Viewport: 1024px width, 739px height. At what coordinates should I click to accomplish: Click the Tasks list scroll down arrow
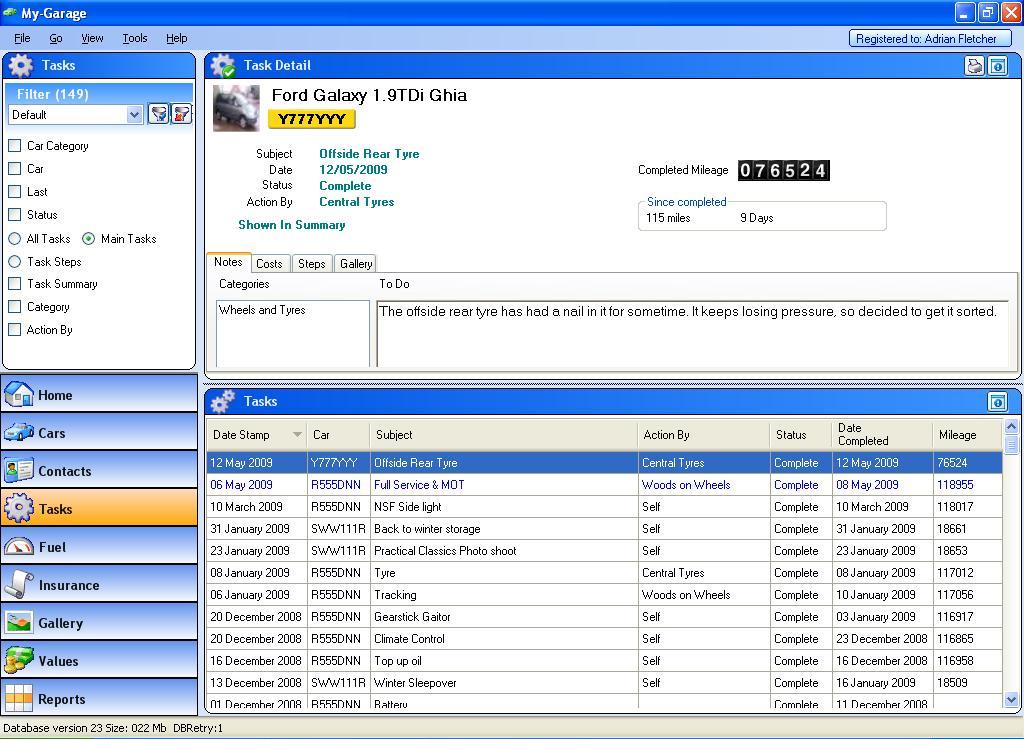pyautogui.click(x=1010, y=700)
